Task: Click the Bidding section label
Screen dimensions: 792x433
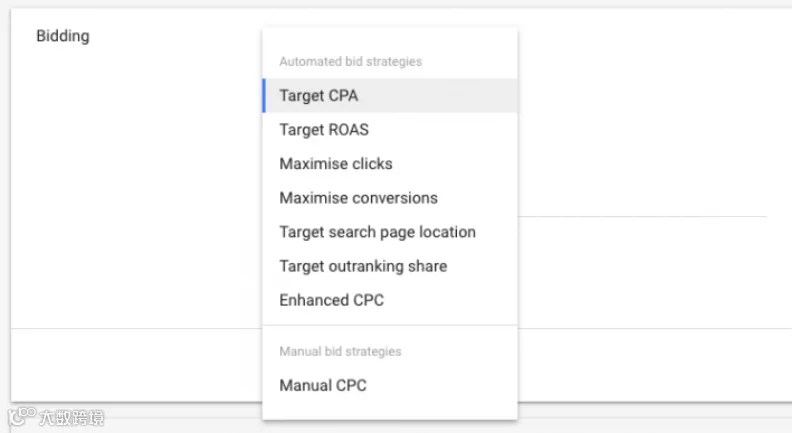Action: coord(62,36)
